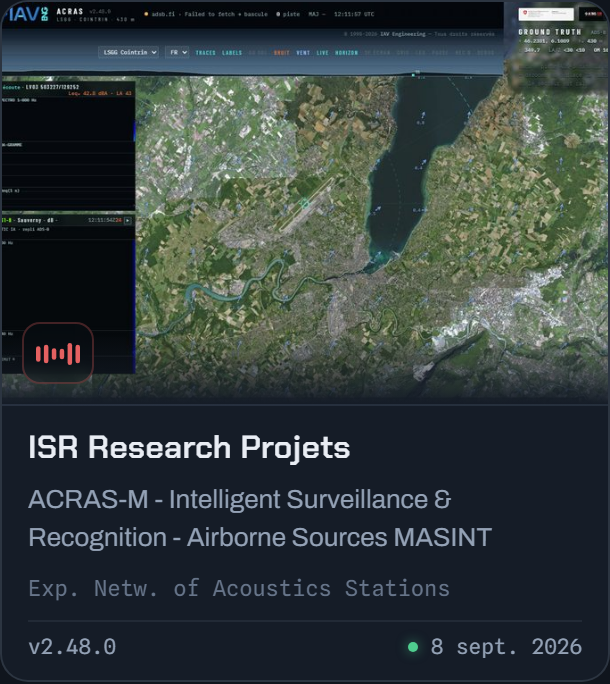610x684 pixels.
Task: Toggle the VENT wind layer
Action: [x=303, y=53]
